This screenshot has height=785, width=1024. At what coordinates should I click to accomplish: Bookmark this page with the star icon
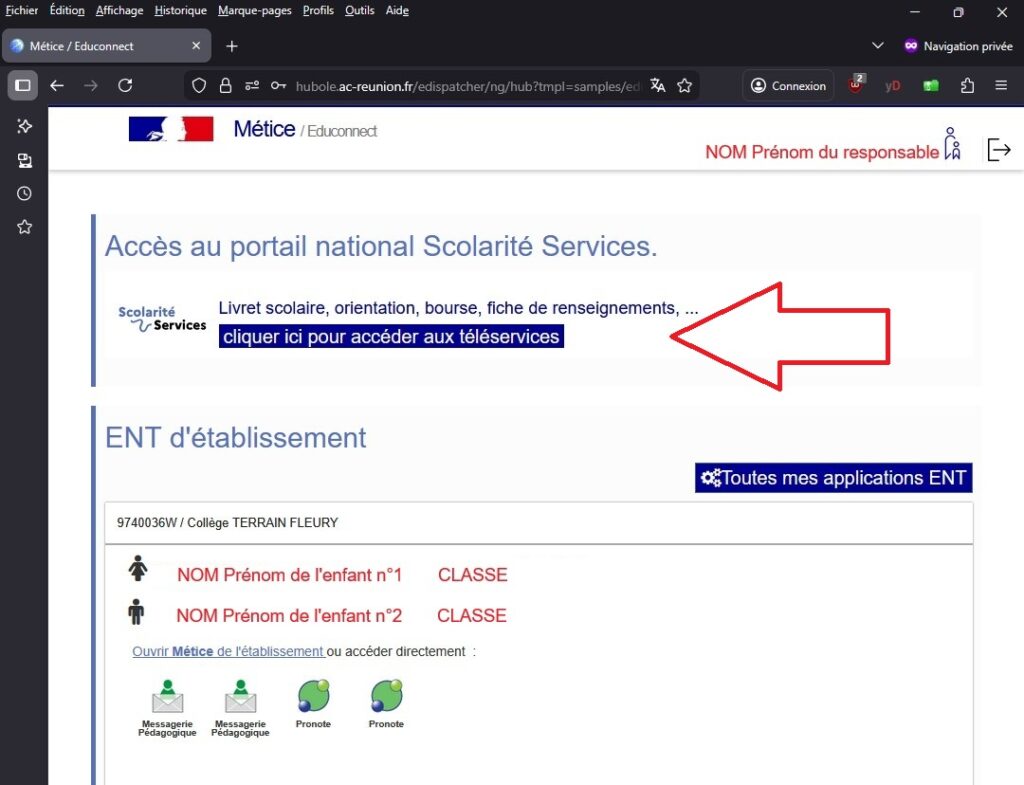coord(685,86)
